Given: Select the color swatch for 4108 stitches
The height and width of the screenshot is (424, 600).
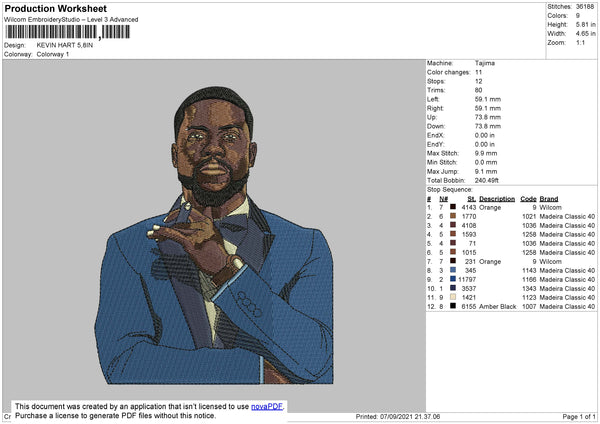Looking at the screenshot, I should pos(453,225).
